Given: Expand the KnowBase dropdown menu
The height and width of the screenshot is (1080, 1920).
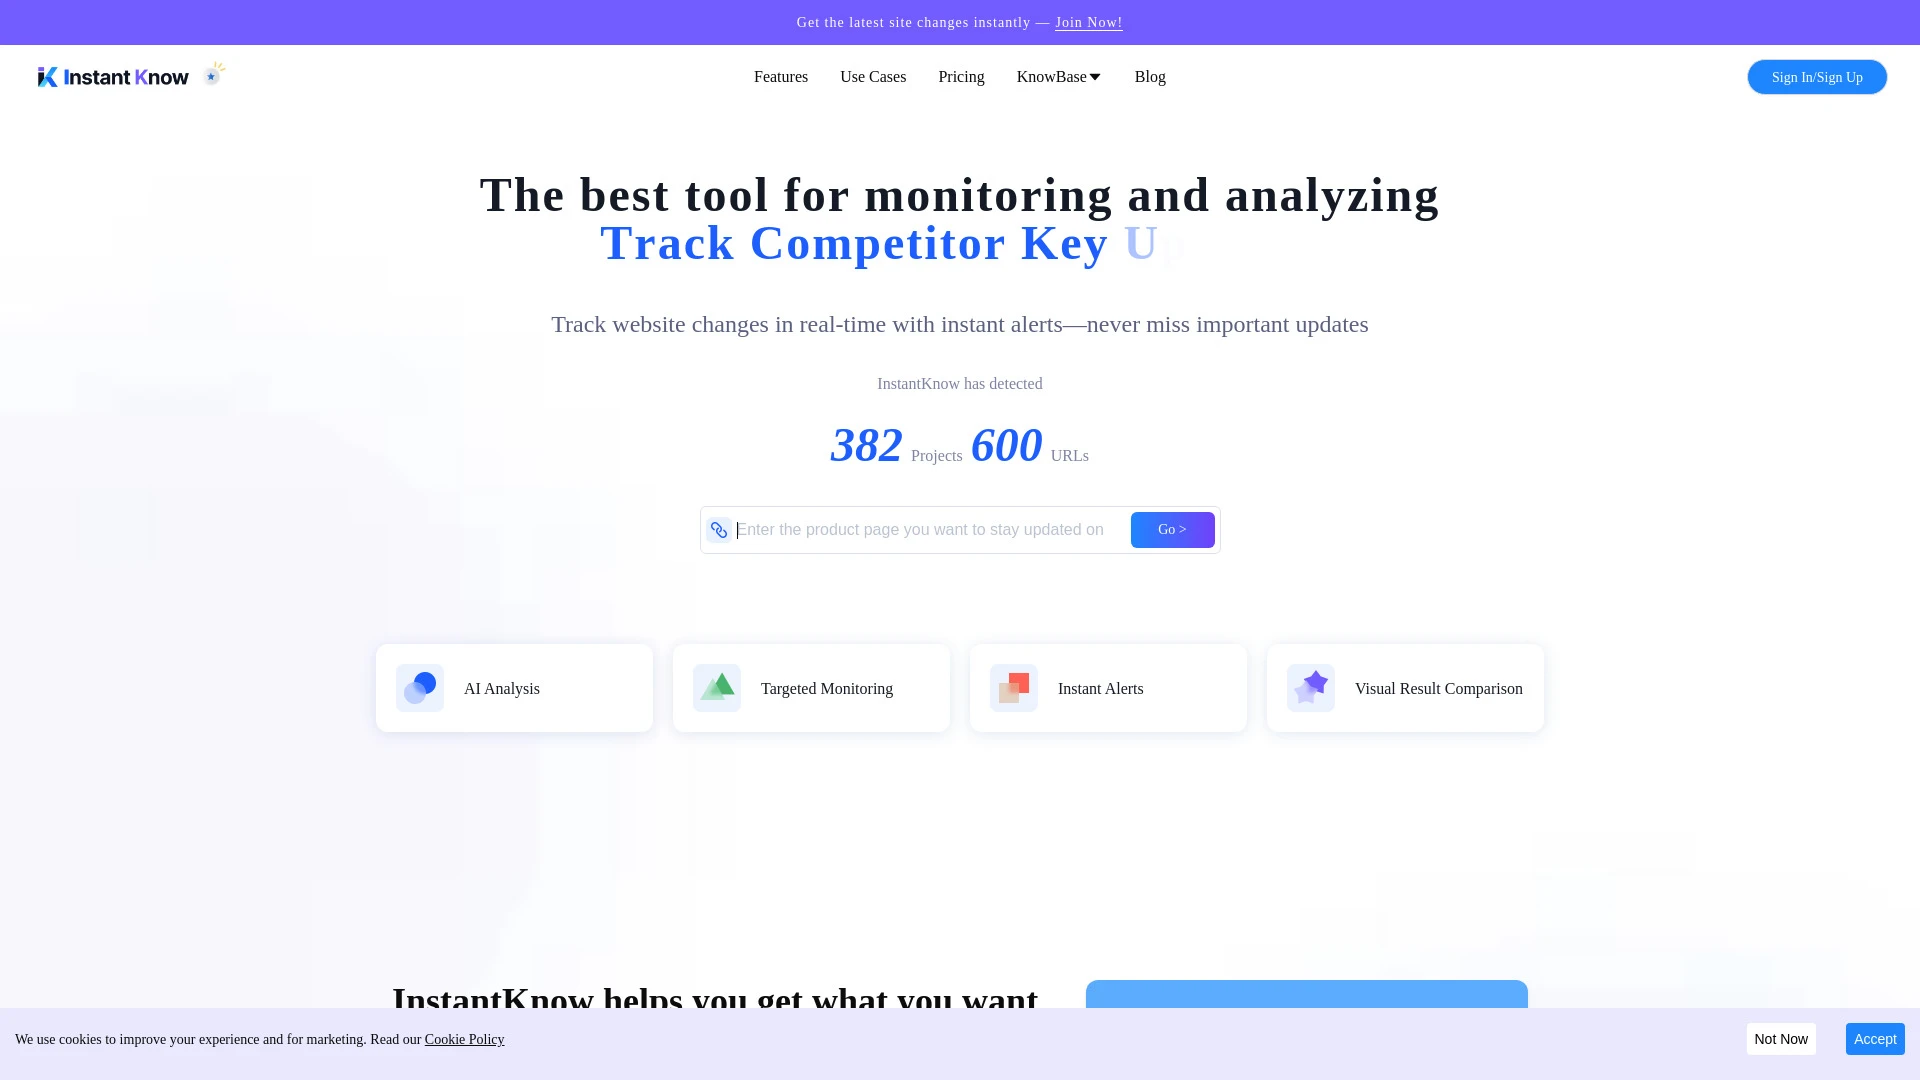Looking at the screenshot, I should pos(1058,76).
